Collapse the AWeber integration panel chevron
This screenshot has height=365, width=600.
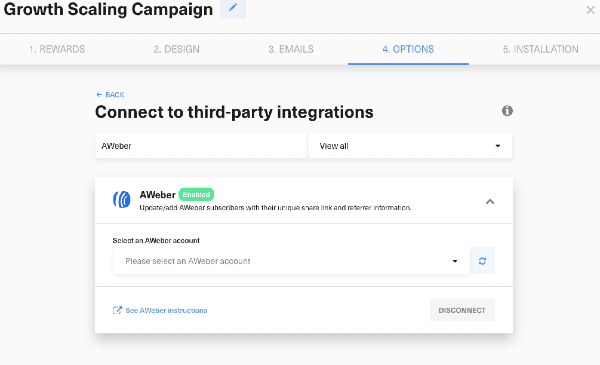click(x=490, y=202)
